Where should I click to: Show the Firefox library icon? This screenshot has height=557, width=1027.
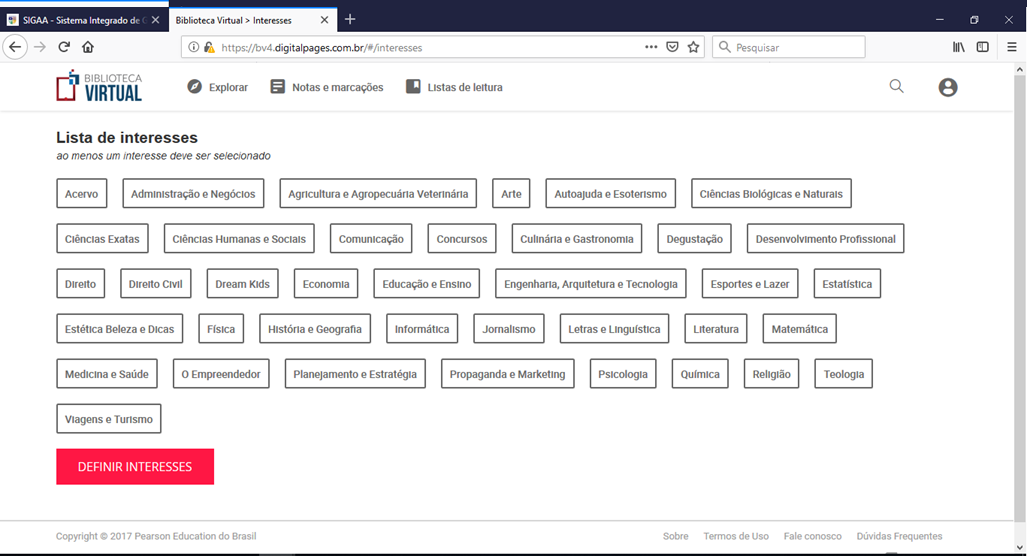coord(958,47)
